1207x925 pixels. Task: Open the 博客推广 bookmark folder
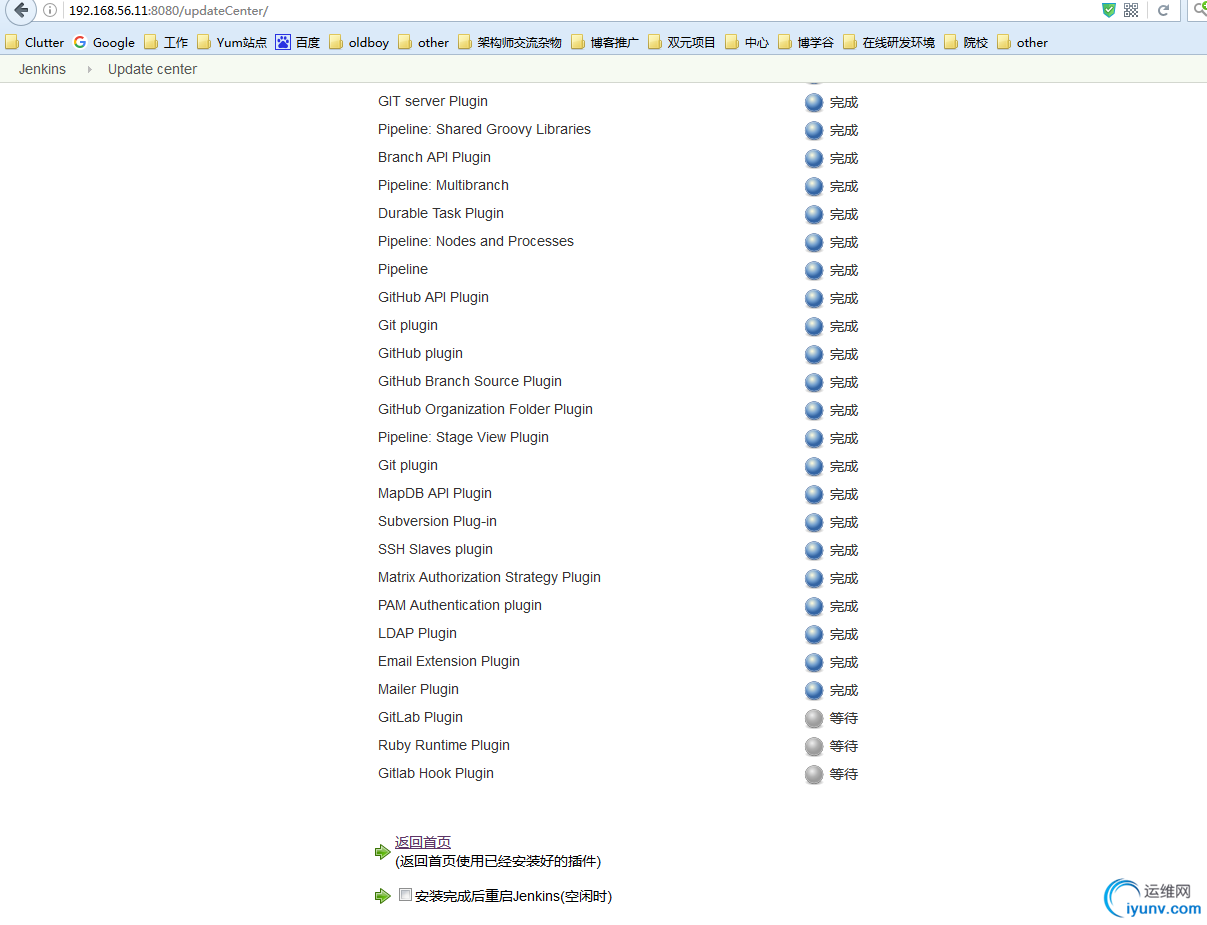(605, 42)
